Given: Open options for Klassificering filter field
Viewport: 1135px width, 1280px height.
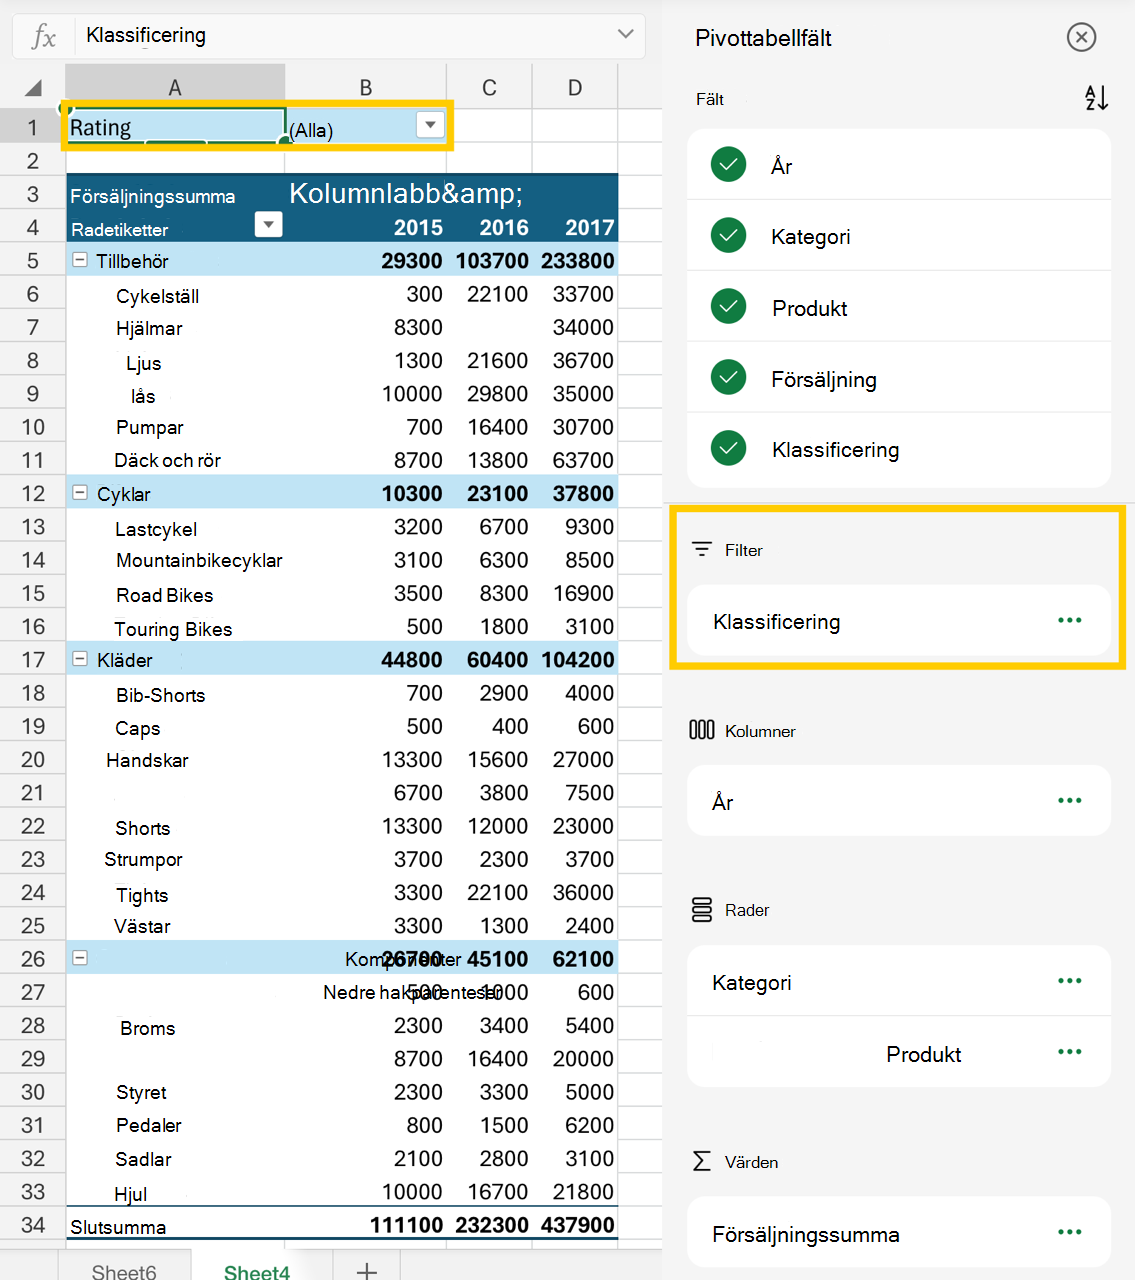Looking at the screenshot, I should tap(1070, 621).
